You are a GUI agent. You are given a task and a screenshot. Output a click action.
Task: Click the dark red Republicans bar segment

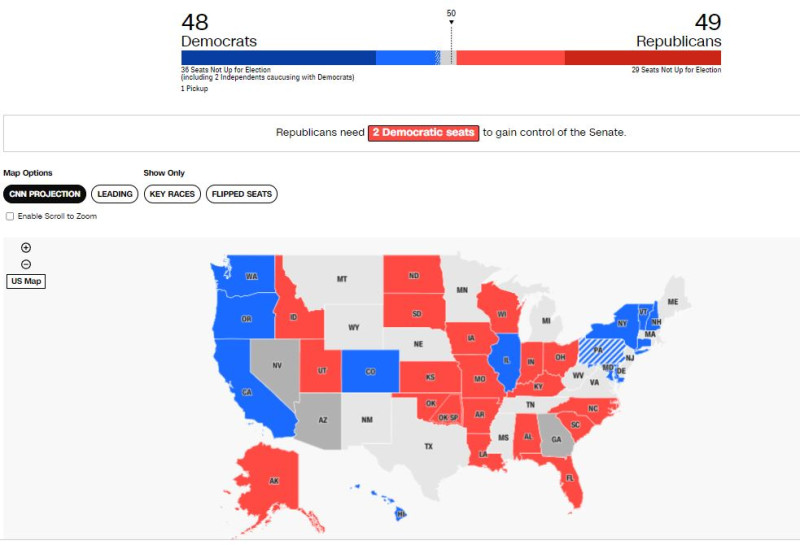642,58
